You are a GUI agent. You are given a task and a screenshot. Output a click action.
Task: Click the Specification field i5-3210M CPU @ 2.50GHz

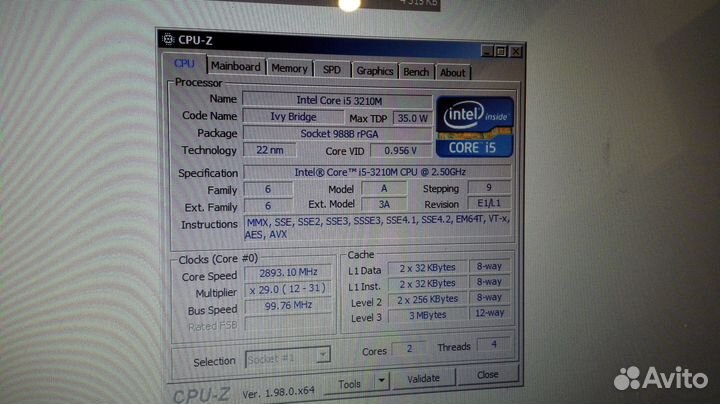[x=377, y=172]
